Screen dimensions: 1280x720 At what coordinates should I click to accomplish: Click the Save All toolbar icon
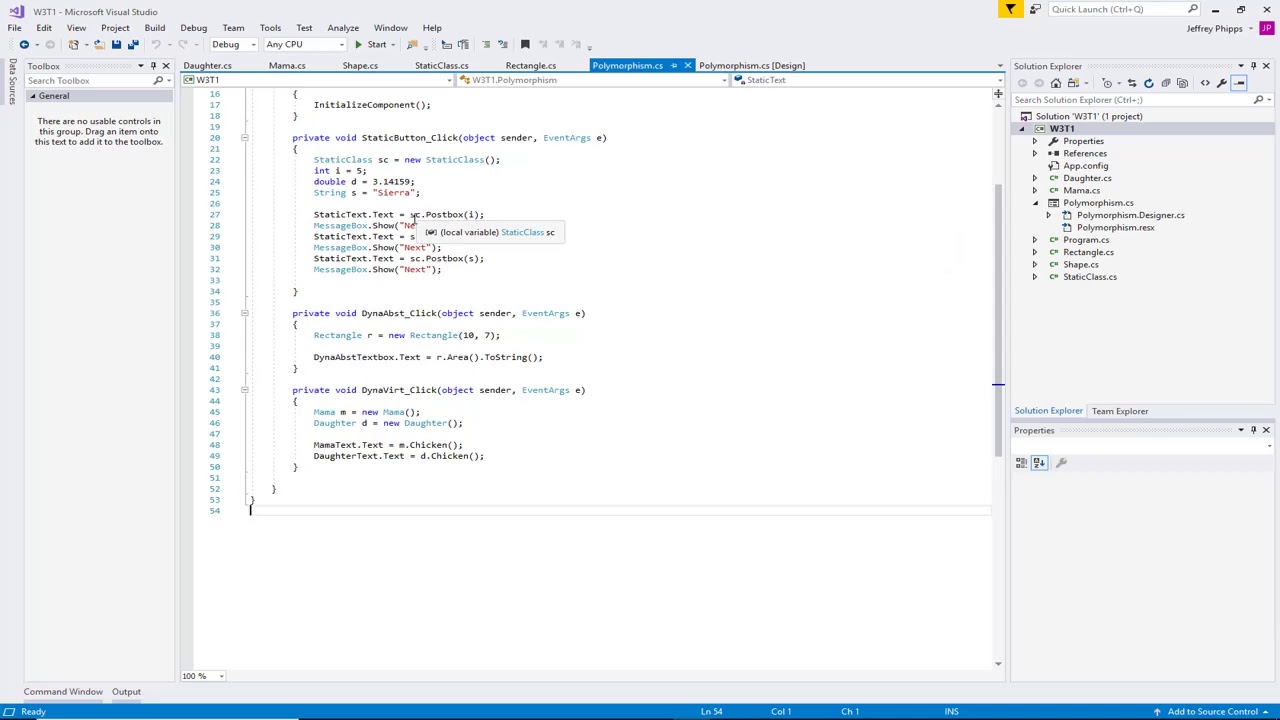[x=133, y=44]
